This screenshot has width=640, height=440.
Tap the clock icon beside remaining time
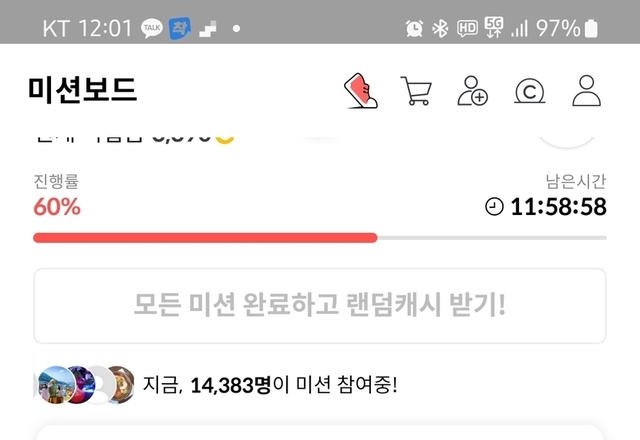494,207
